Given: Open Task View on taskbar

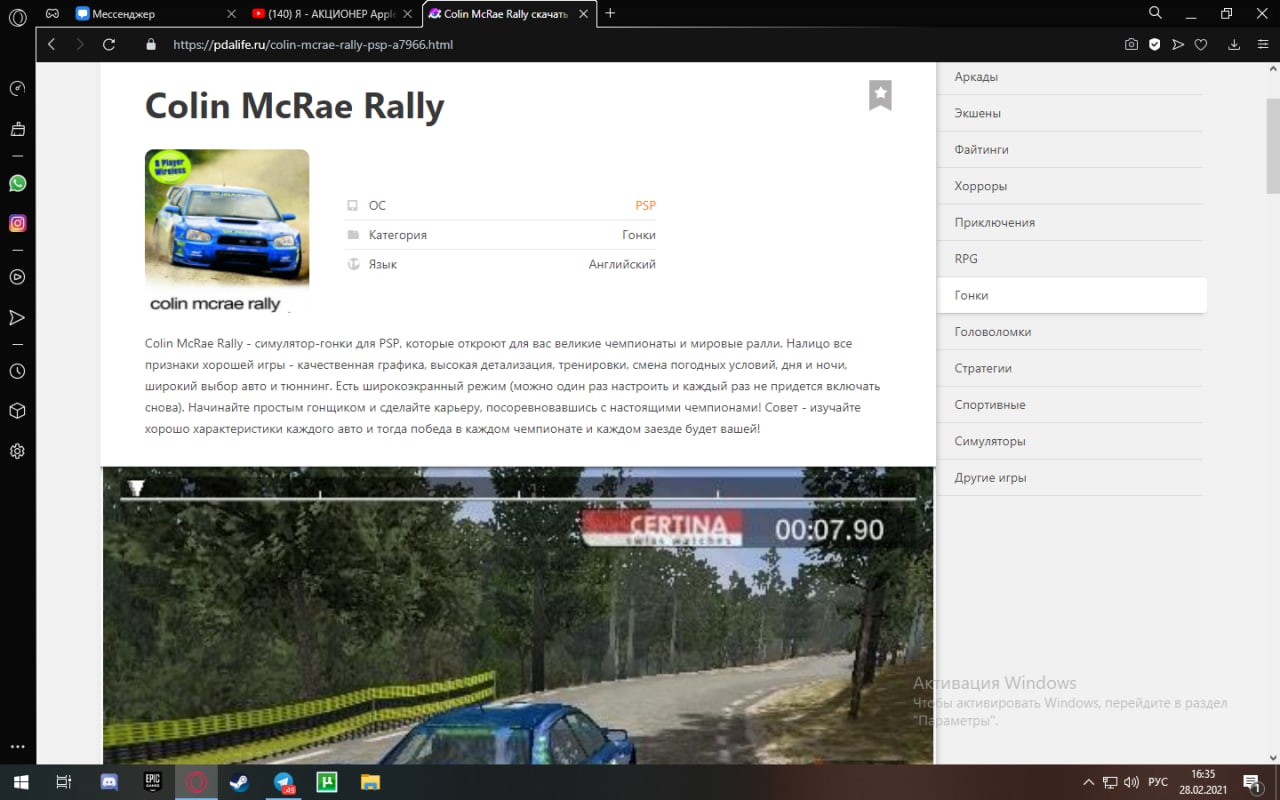Looking at the screenshot, I should (x=63, y=782).
